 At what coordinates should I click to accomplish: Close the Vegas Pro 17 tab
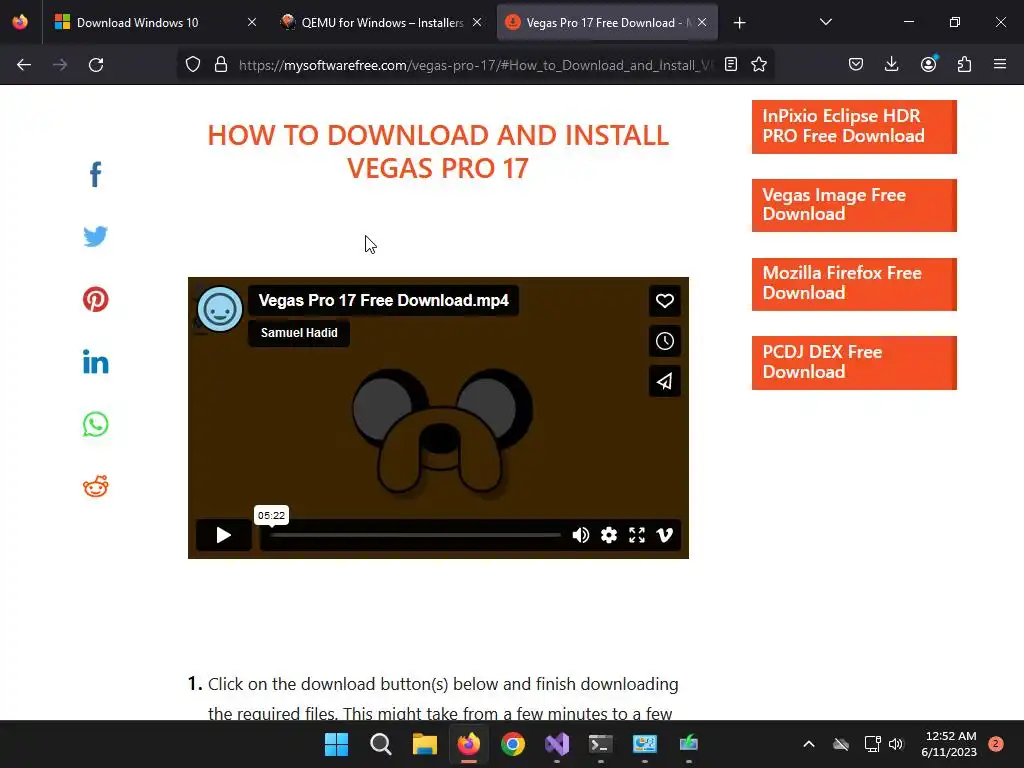[x=702, y=22]
